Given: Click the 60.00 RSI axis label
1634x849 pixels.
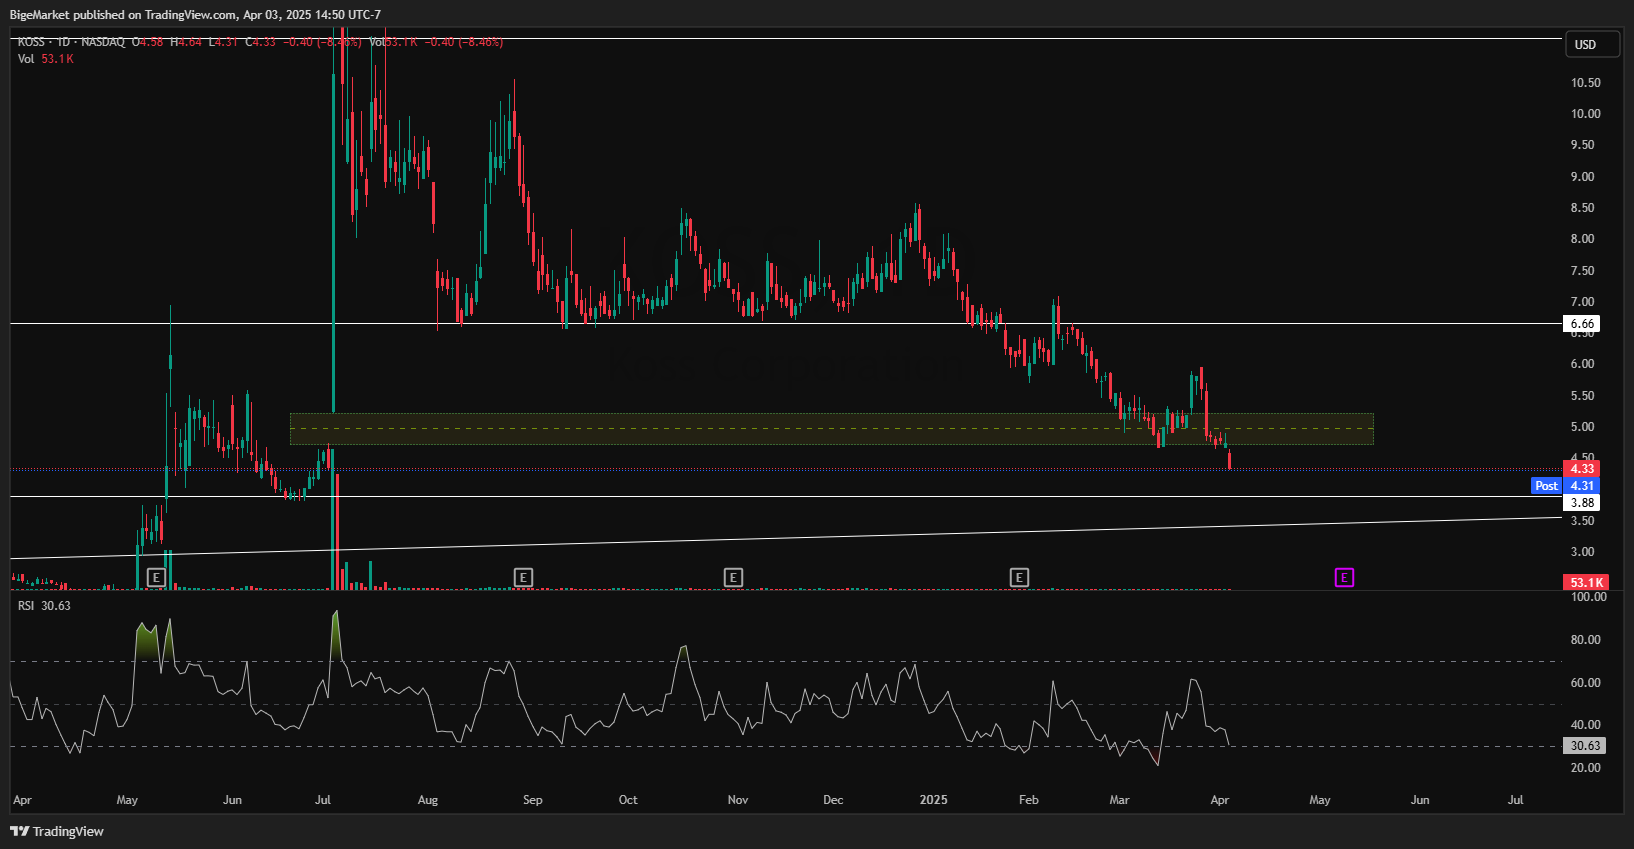Looking at the screenshot, I should pyautogui.click(x=1585, y=683).
